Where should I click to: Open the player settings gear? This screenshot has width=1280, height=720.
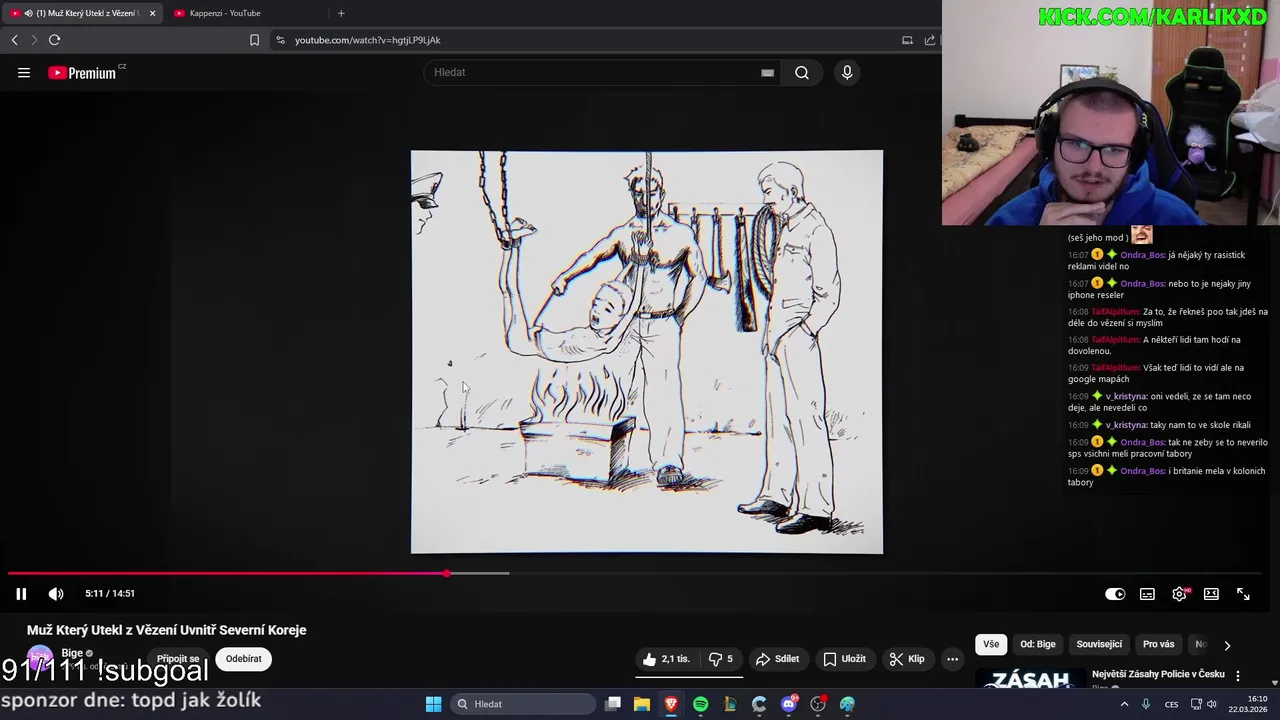click(x=1180, y=594)
